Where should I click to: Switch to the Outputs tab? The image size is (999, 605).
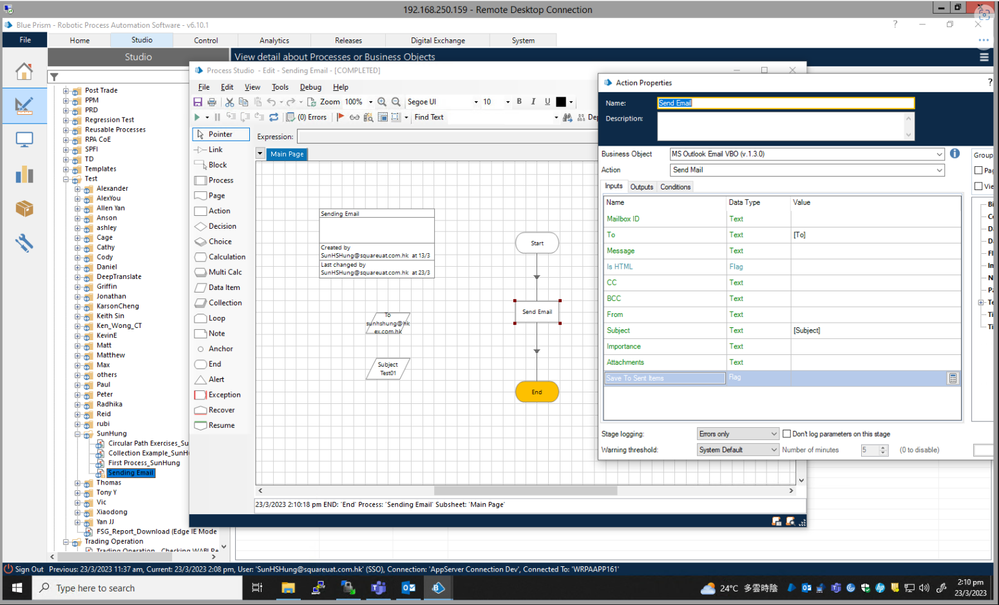pyautogui.click(x=641, y=187)
